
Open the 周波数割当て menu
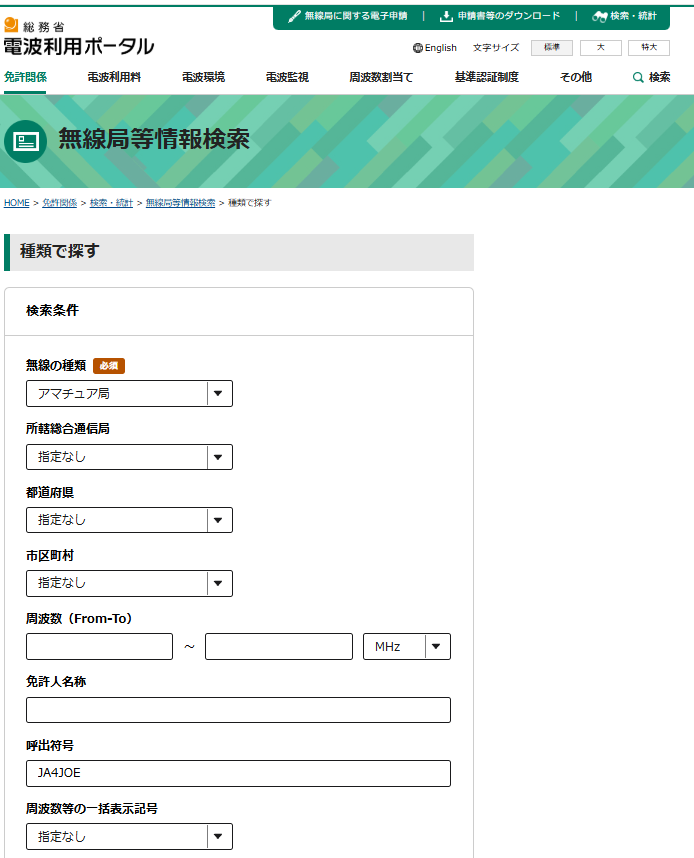[x=381, y=77]
